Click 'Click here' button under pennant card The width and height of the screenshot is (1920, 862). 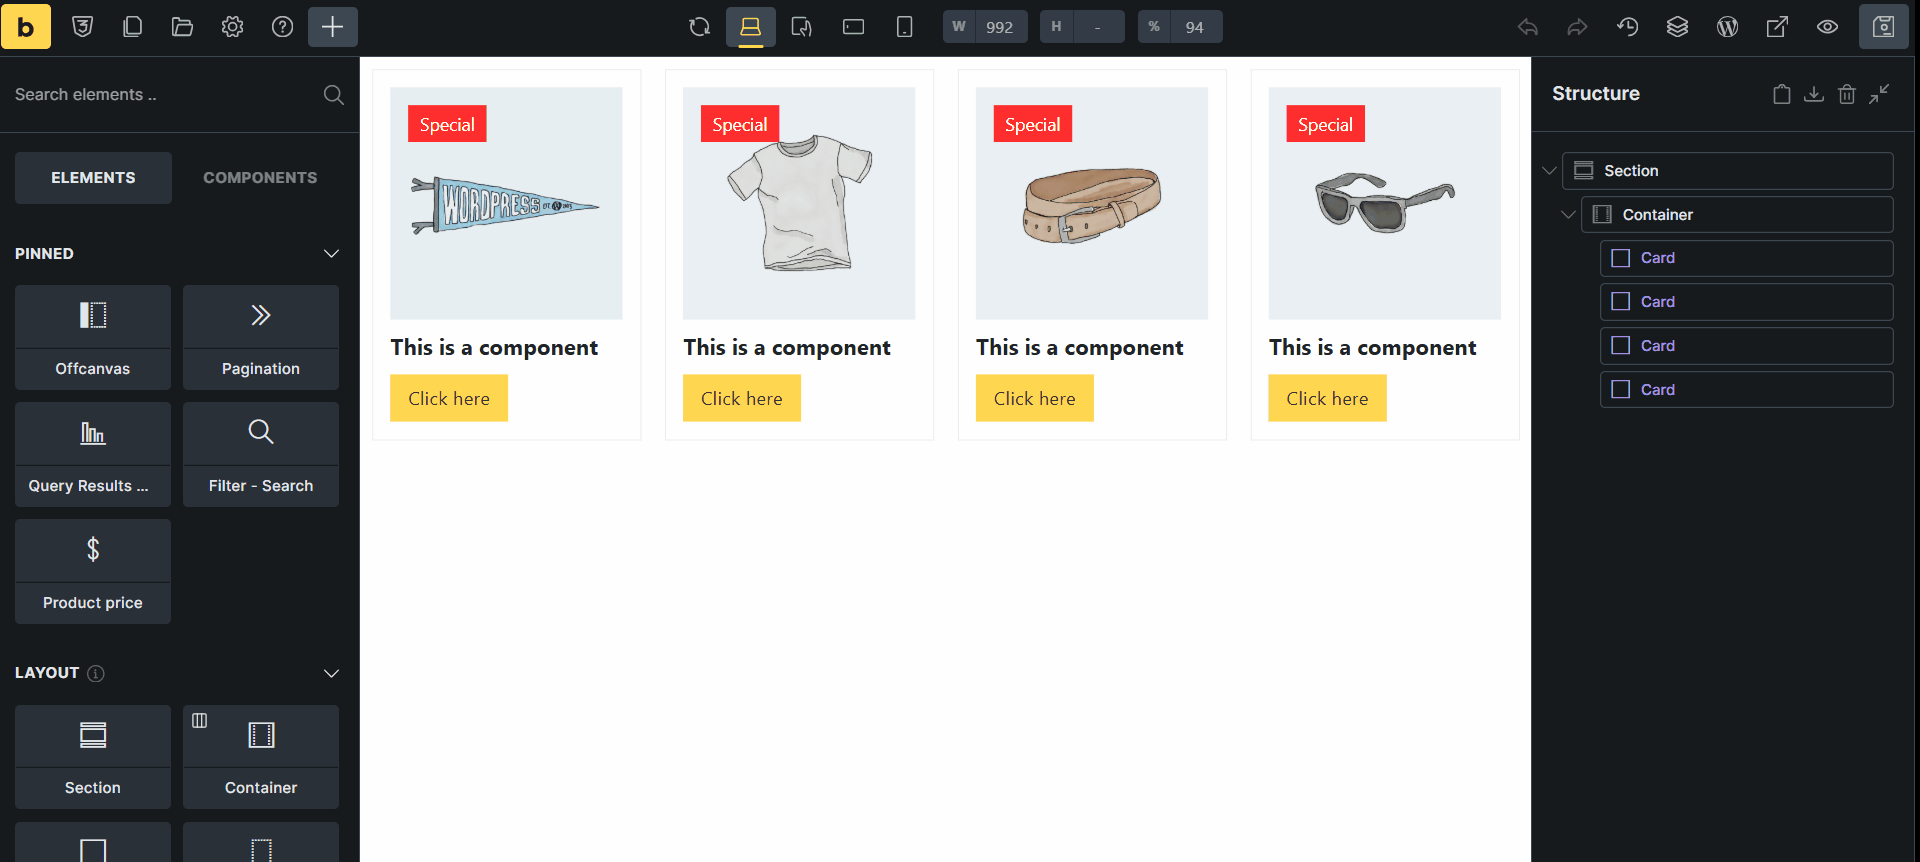click(449, 398)
